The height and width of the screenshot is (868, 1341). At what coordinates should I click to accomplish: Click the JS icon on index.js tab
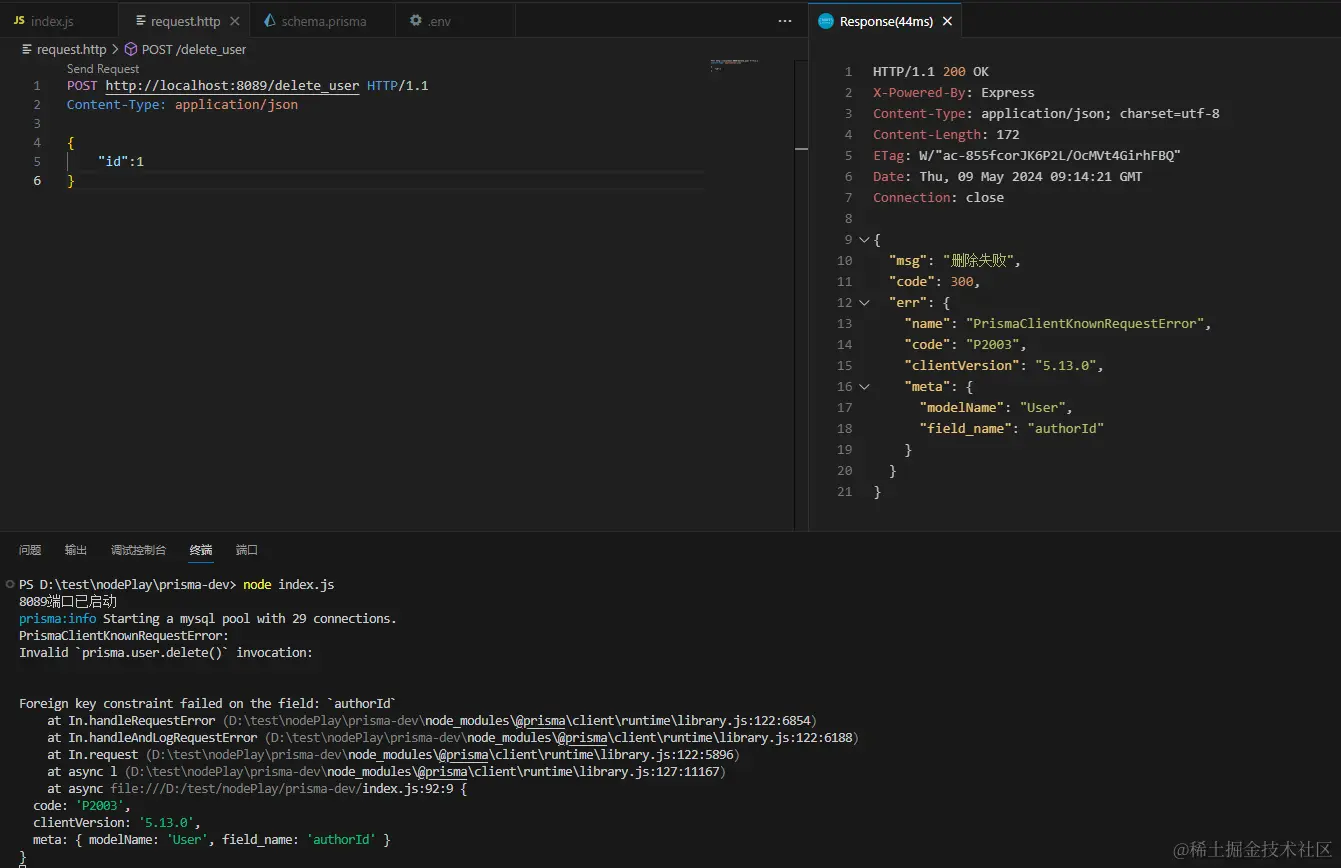point(19,21)
